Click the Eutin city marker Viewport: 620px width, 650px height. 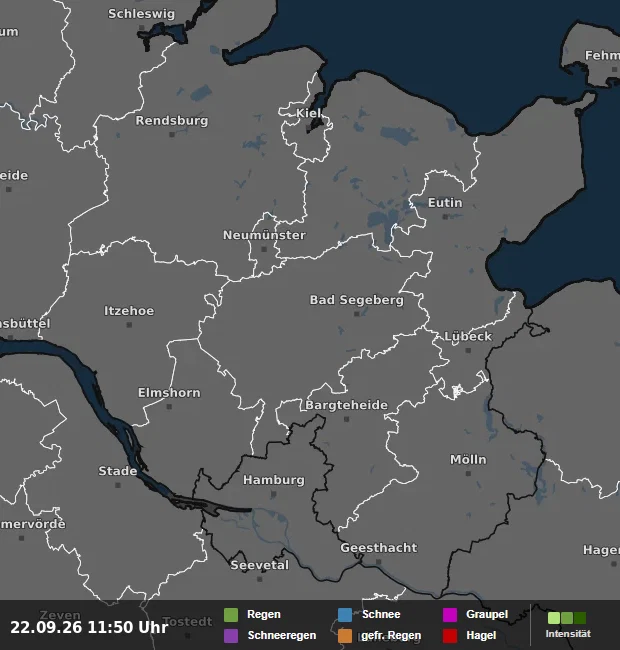click(445, 217)
